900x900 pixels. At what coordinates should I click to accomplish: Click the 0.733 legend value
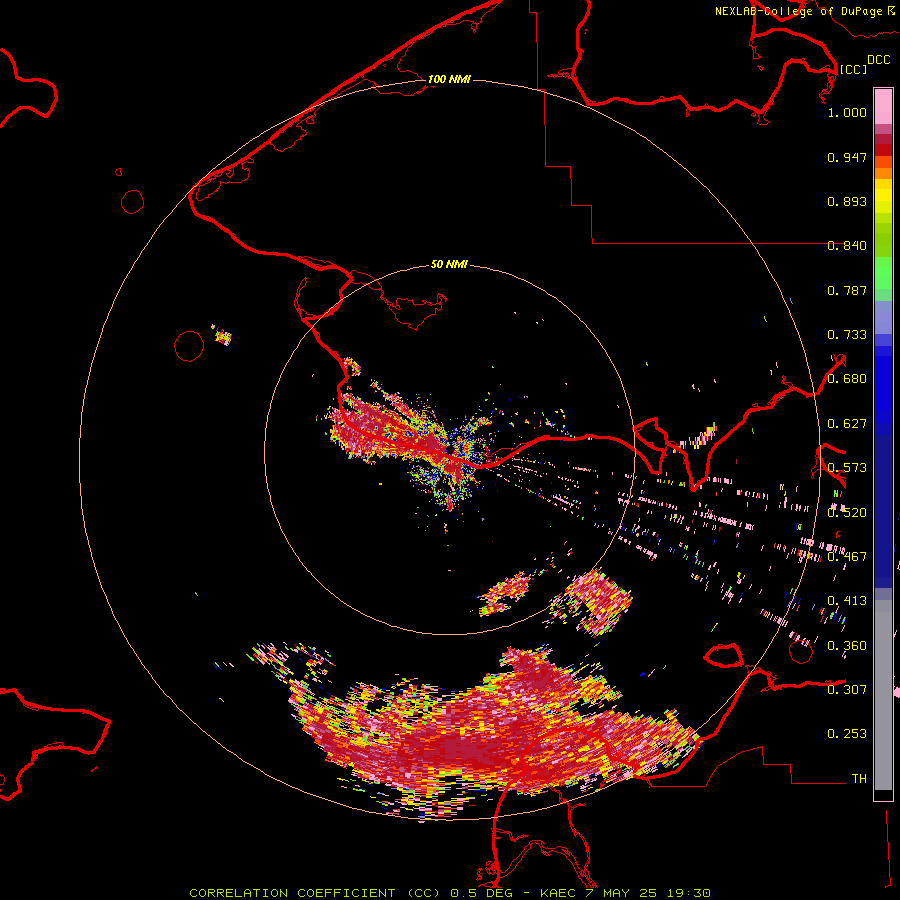pos(847,335)
